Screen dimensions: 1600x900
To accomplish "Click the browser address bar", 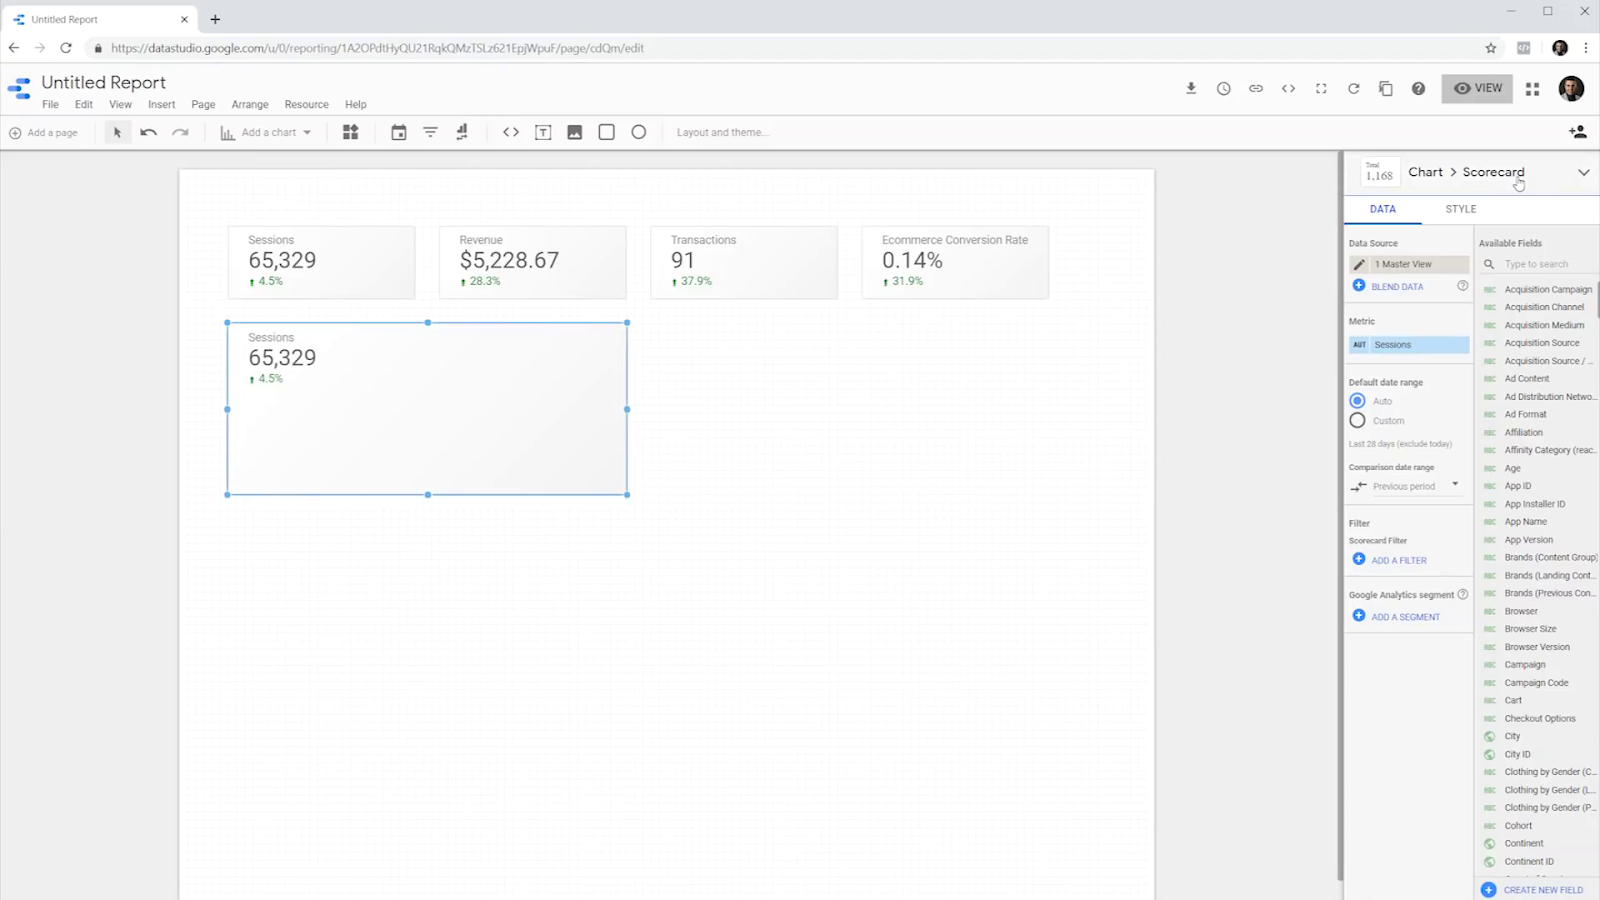I will [x=780, y=48].
